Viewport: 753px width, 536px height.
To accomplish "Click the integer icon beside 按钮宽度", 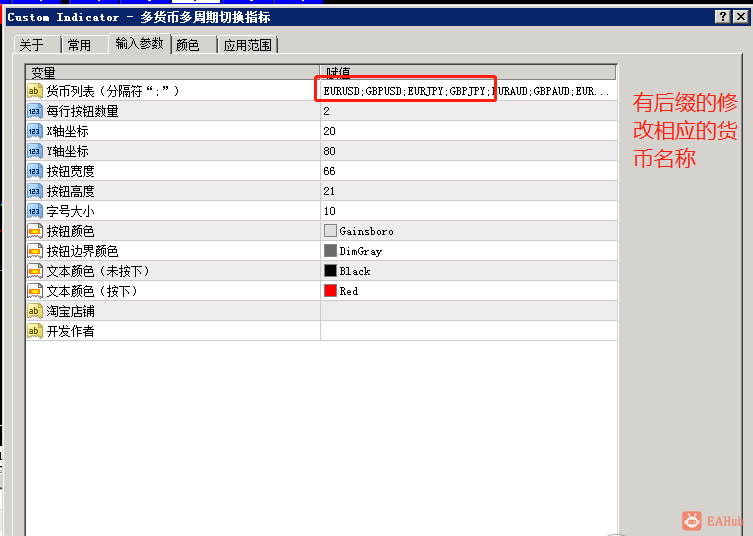I will (x=35, y=171).
